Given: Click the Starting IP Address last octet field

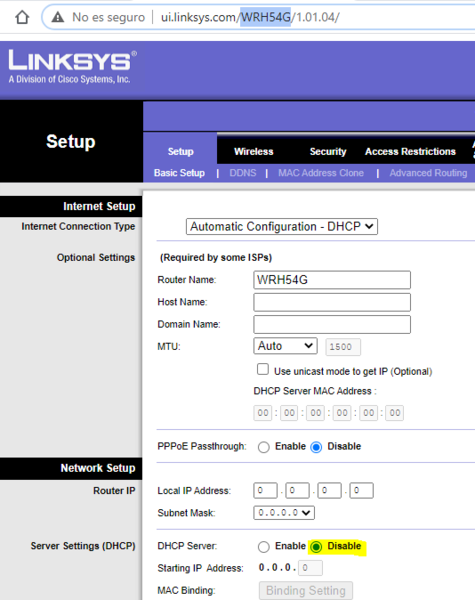Looking at the screenshot, I should [310, 568].
